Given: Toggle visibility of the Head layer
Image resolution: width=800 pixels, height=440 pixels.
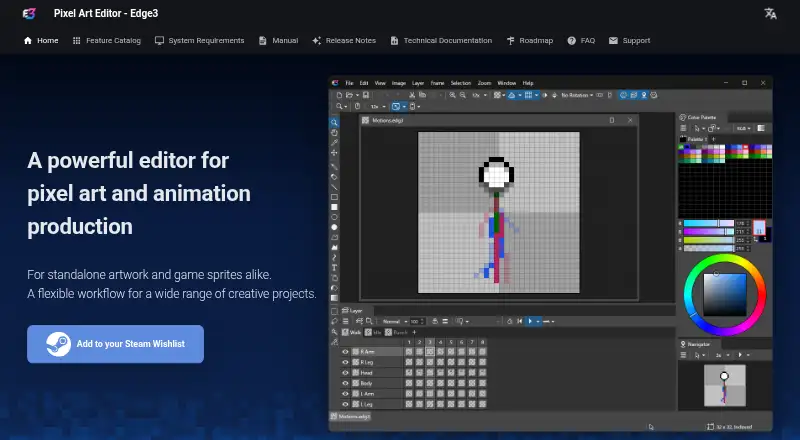Looking at the screenshot, I should point(345,373).
